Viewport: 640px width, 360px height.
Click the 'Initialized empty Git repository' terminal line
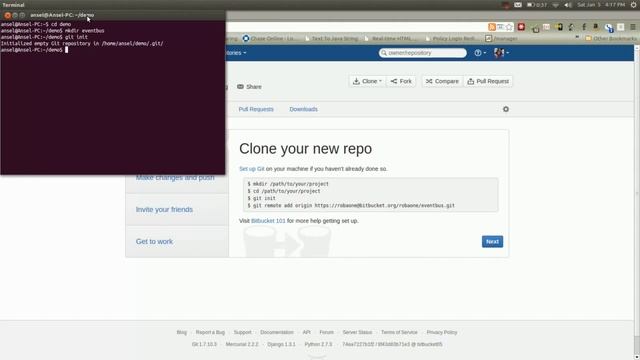(x=82, y=43)
